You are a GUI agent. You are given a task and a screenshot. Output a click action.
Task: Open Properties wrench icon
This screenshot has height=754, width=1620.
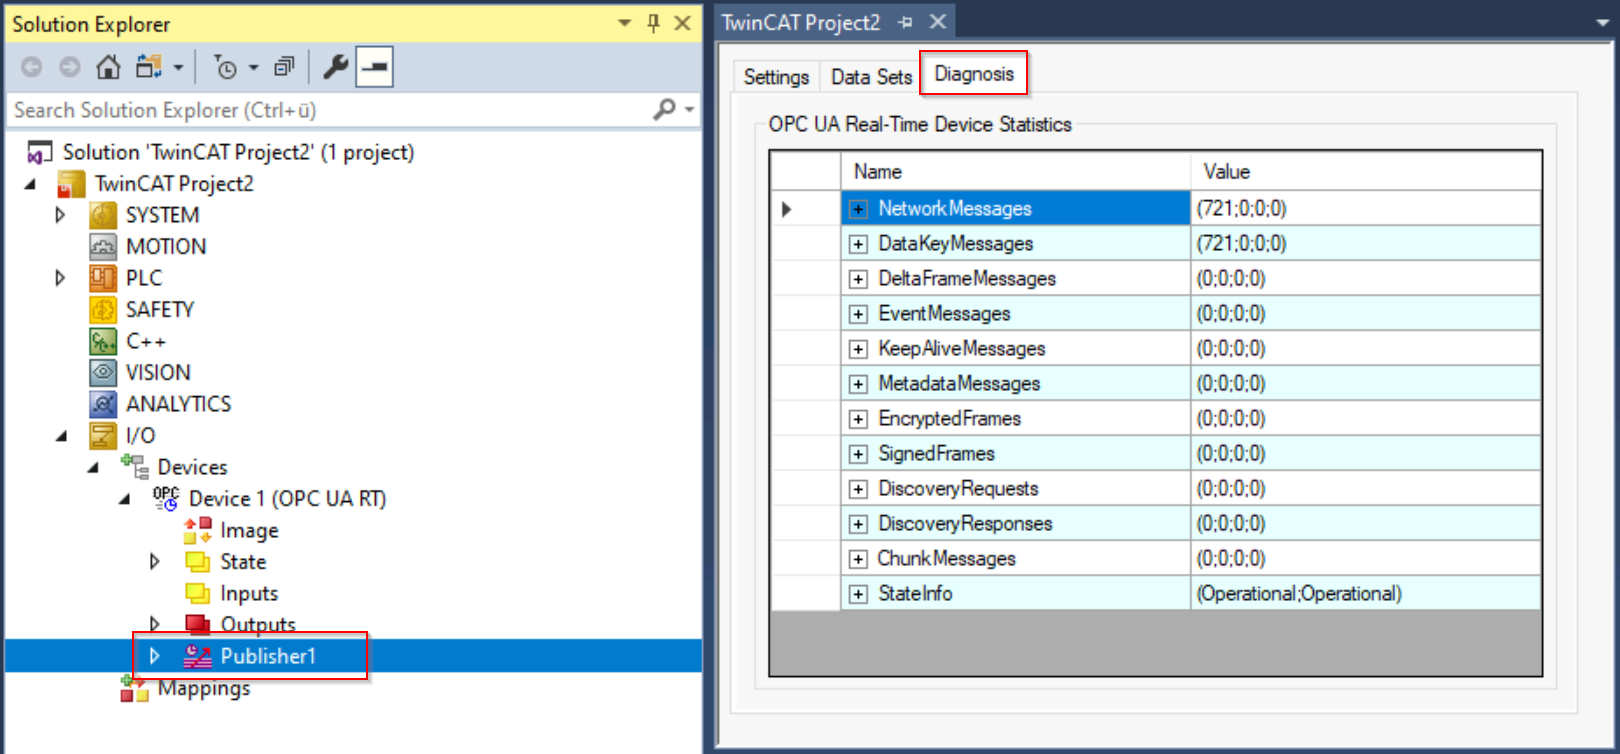[335, 67]
